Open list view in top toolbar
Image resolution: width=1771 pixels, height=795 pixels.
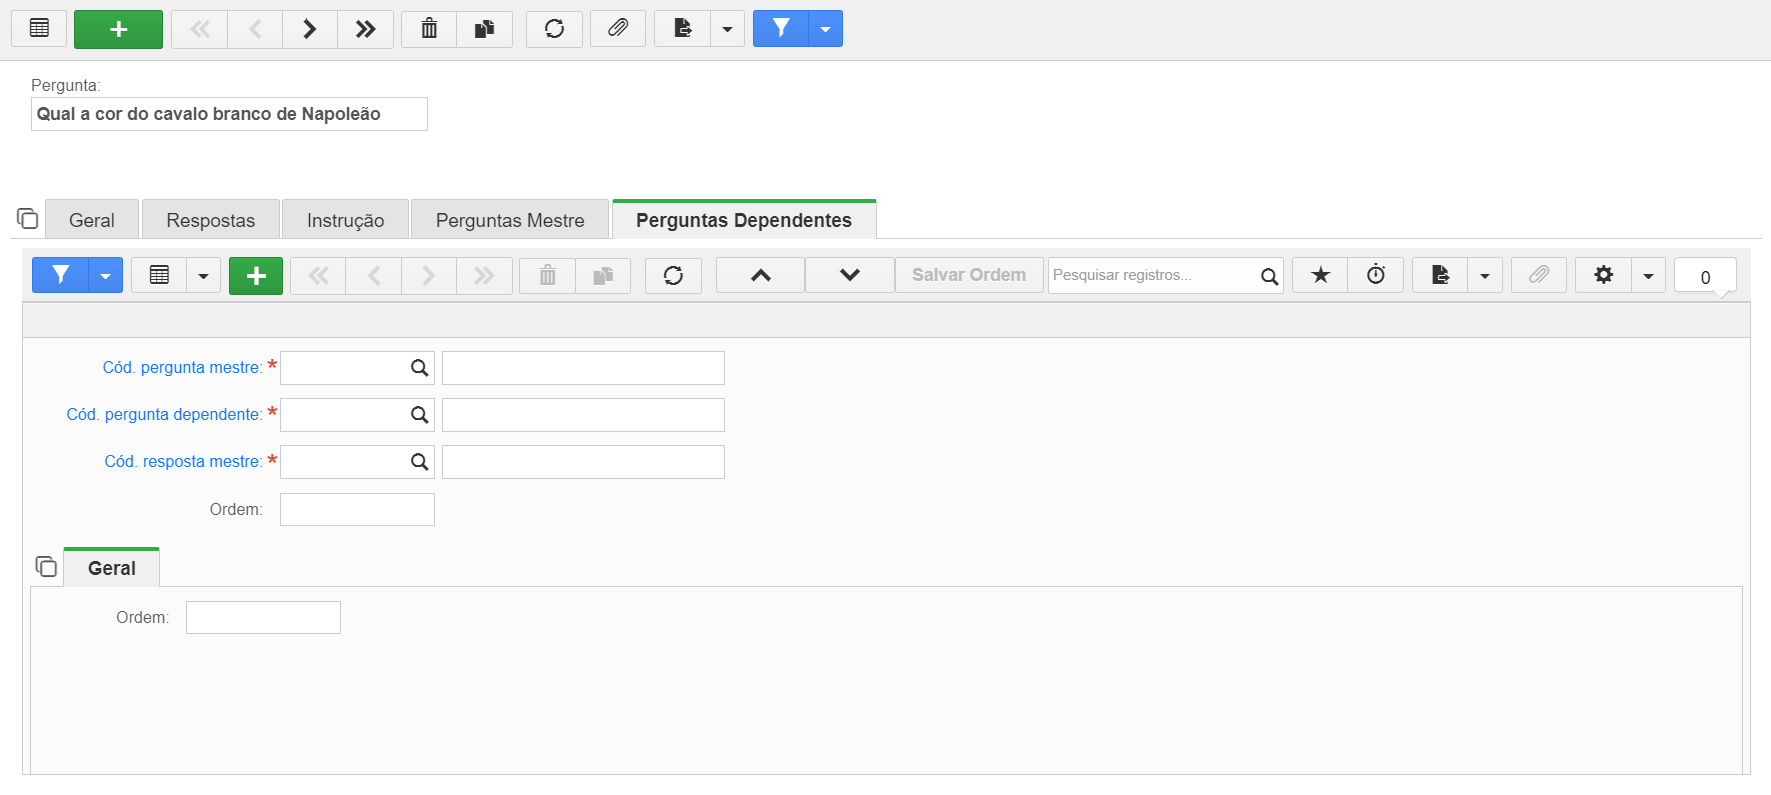point(39,29)
